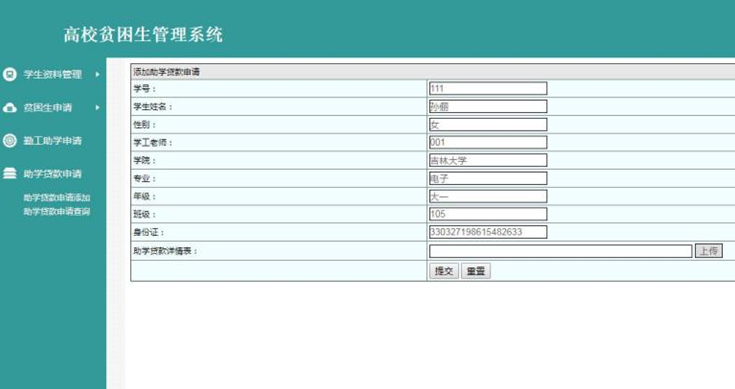
Task: Click the 勤工助学申请 circular icon
Action: 9,141
